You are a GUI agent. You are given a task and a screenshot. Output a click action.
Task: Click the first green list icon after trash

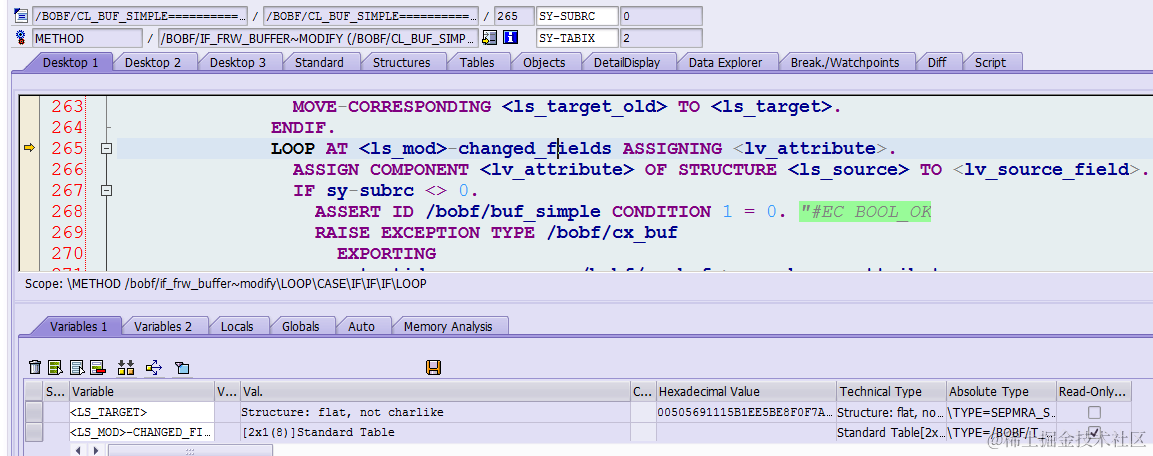55,367
